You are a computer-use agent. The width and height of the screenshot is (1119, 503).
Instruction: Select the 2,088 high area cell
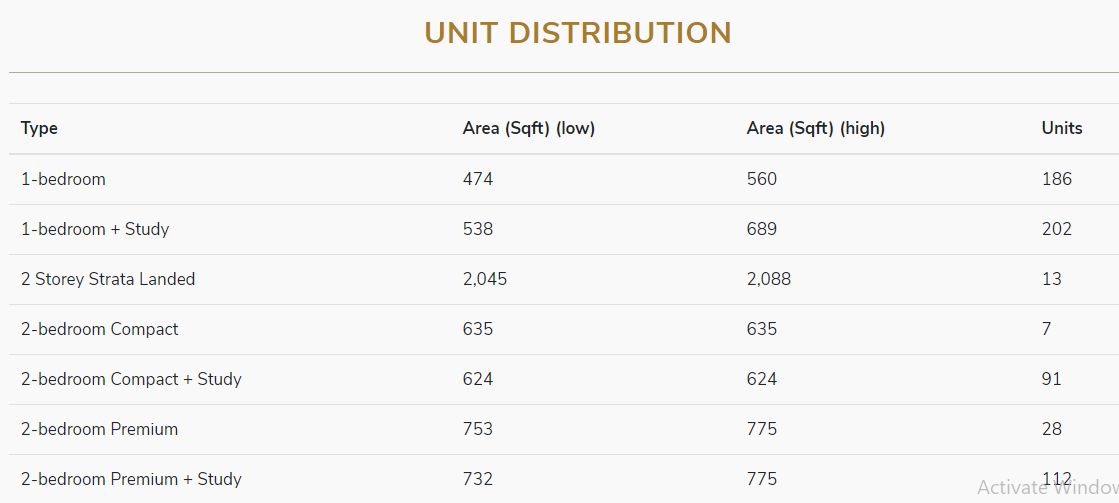tap(769, 279)
